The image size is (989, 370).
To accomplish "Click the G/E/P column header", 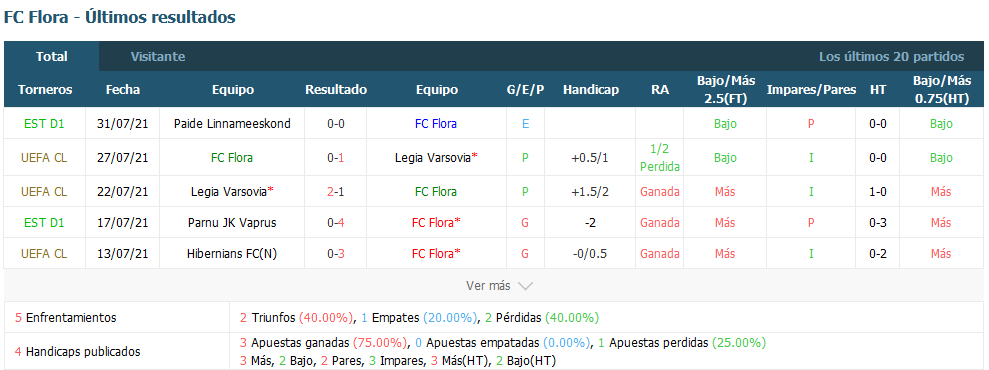I will [x=525, y=90].
